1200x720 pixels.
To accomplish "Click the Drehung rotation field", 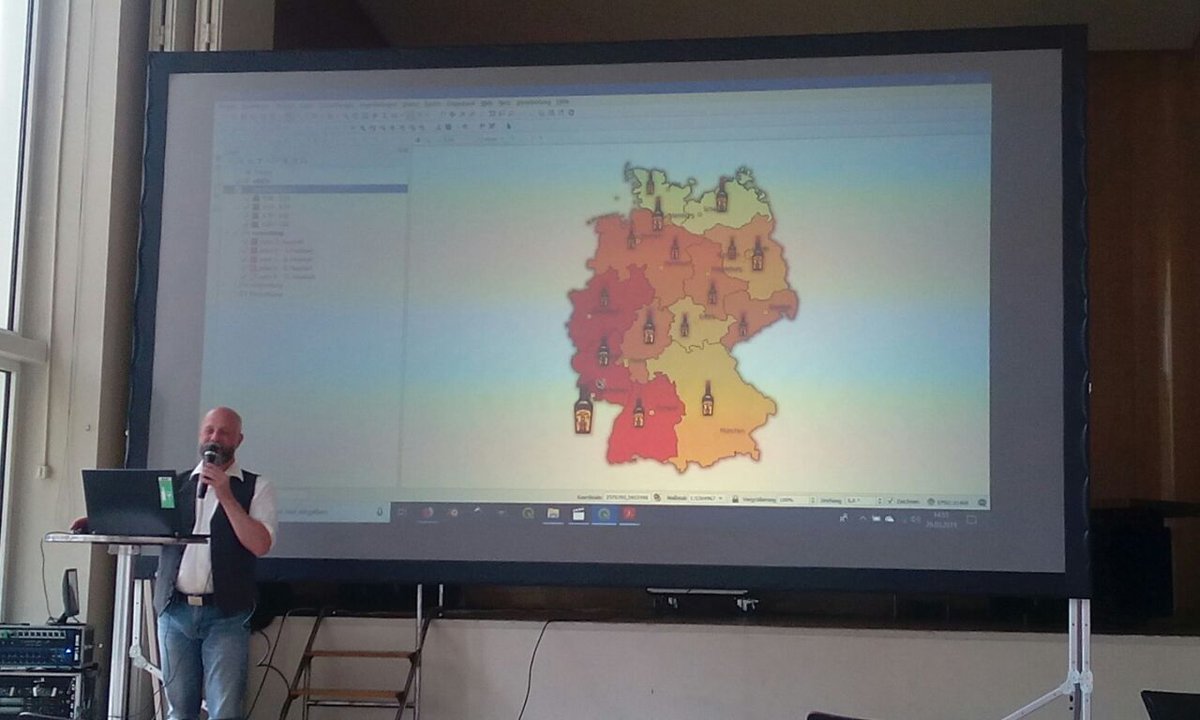I will pos(861,500).
